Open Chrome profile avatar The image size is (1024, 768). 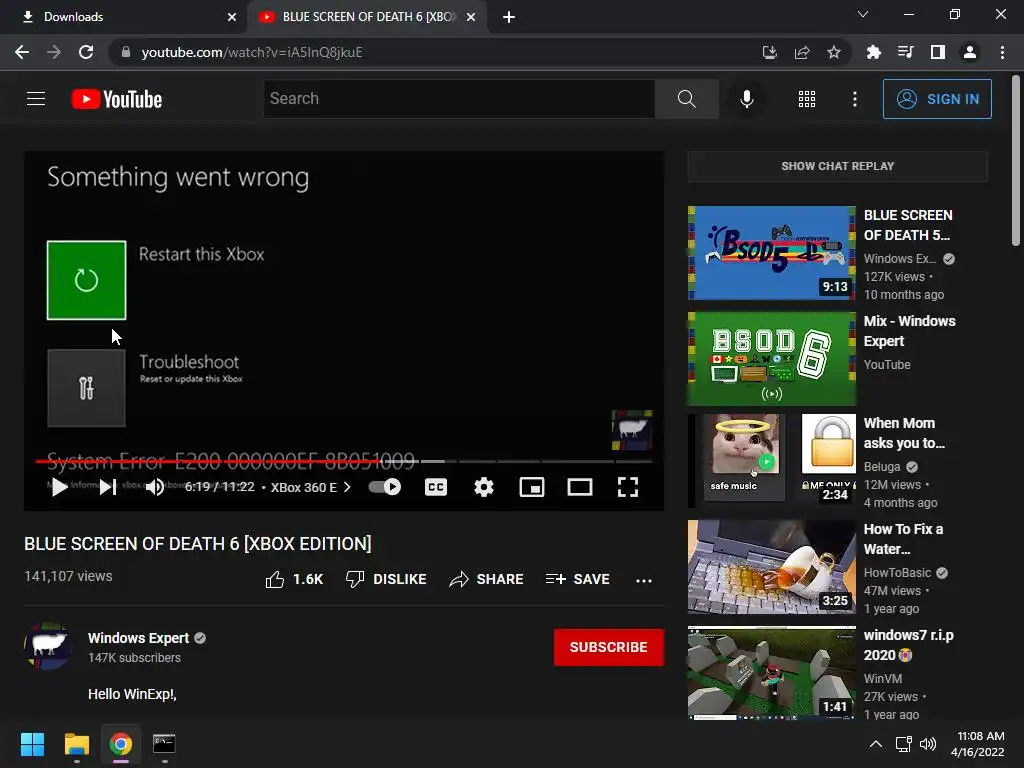pos(970,52)
